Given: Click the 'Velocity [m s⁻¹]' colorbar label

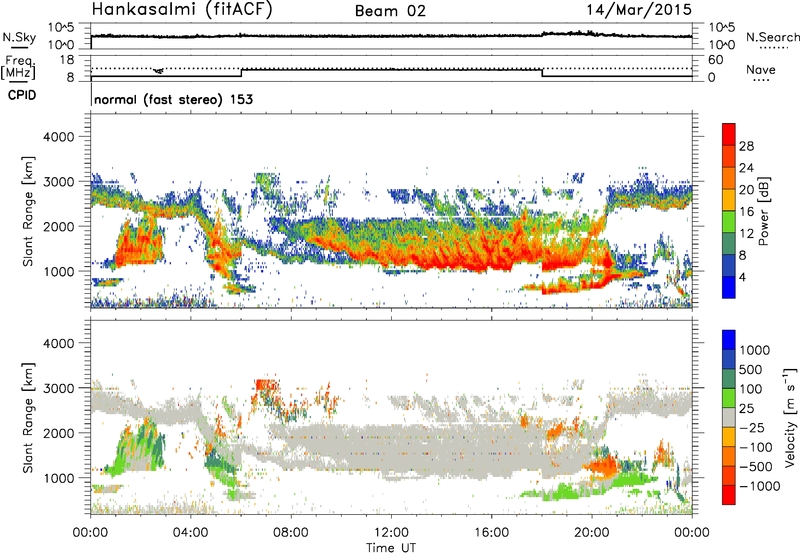Looking at the screenshot, I should [x=790, y=417].
